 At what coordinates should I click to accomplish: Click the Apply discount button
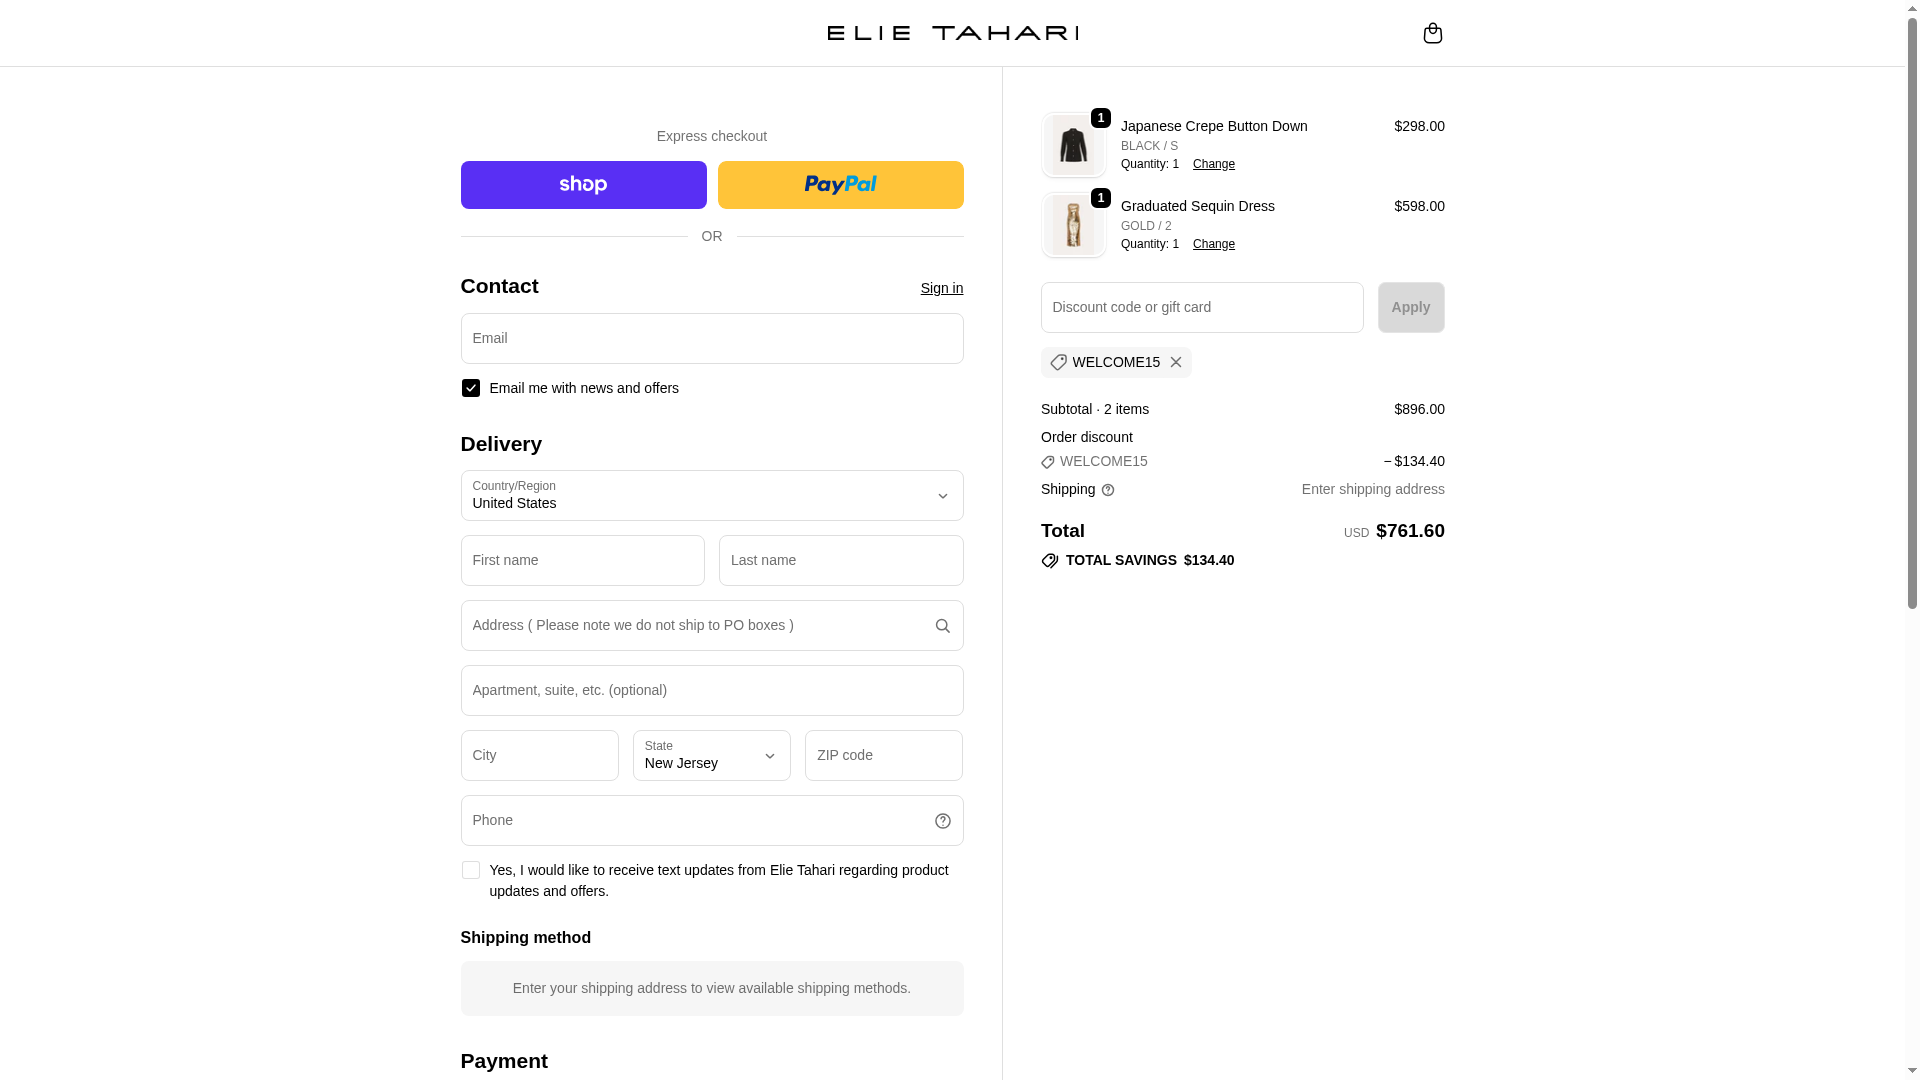coord(1410,307)
